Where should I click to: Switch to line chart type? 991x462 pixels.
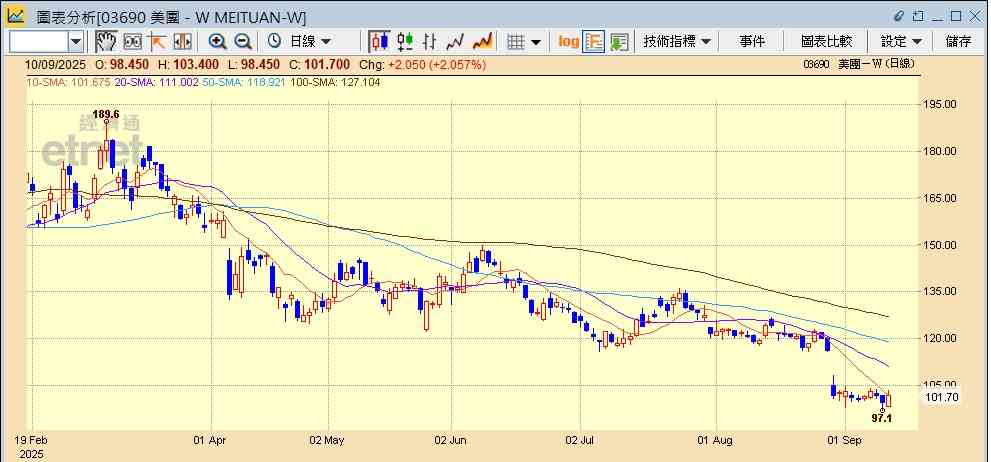coord(455,42)
